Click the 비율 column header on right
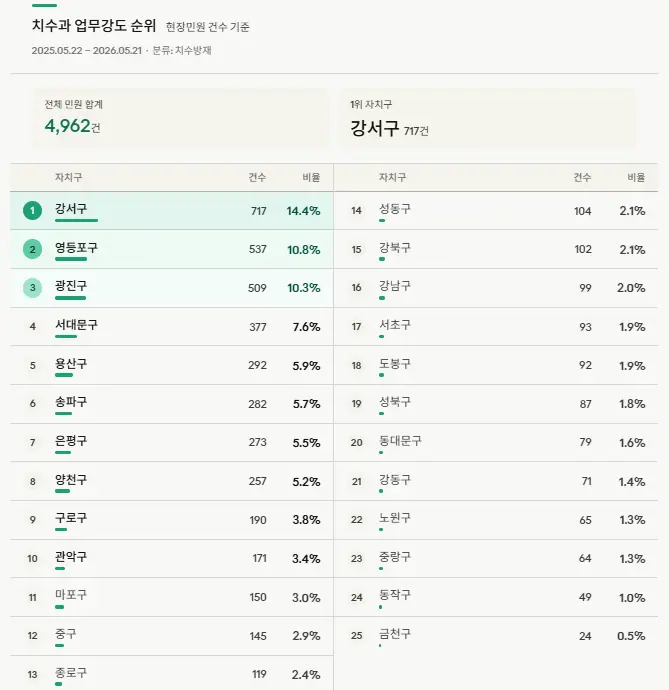 coord(636,177)
